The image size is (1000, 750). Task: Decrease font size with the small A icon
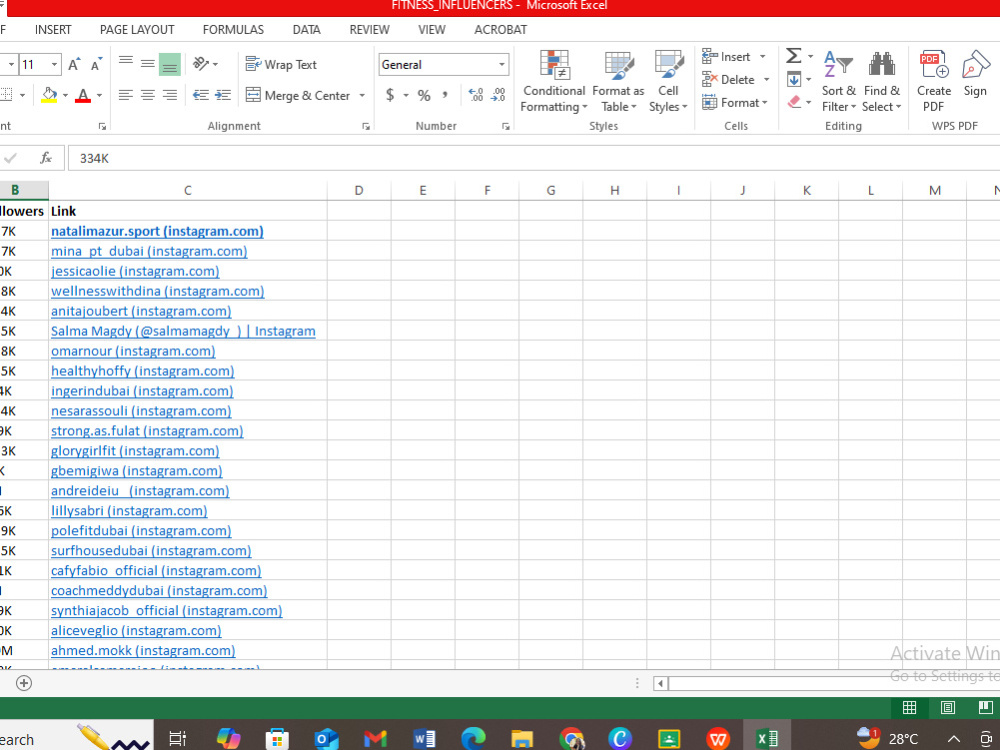point(96,64)
